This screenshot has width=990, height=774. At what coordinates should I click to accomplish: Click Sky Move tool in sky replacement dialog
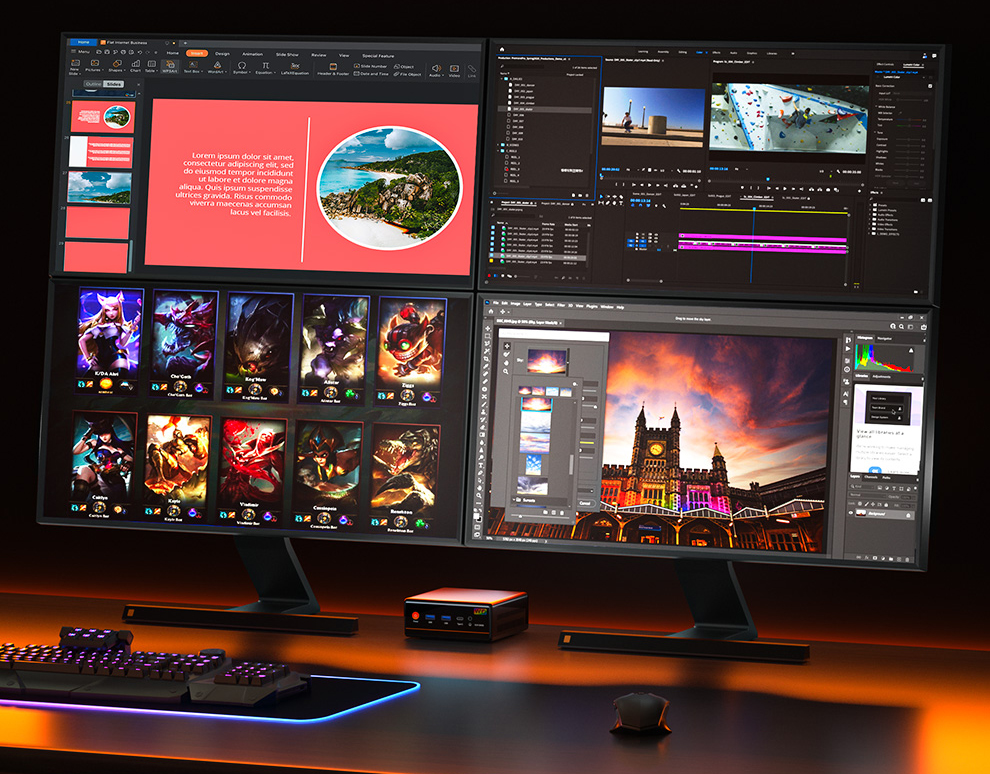(x=507, y=346)
